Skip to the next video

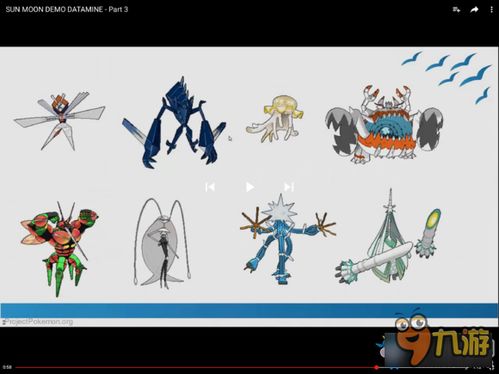289,187
